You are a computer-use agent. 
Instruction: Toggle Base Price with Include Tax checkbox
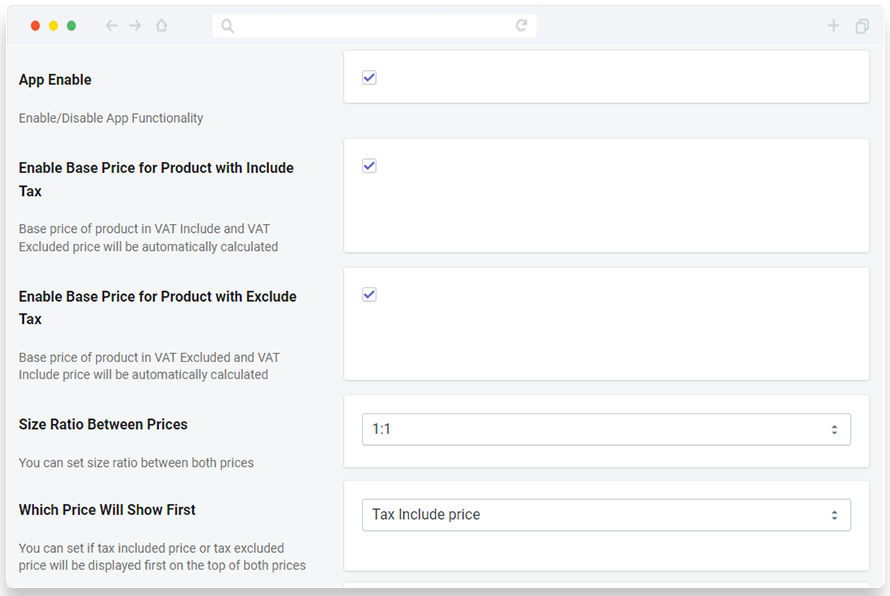point(370,166)
